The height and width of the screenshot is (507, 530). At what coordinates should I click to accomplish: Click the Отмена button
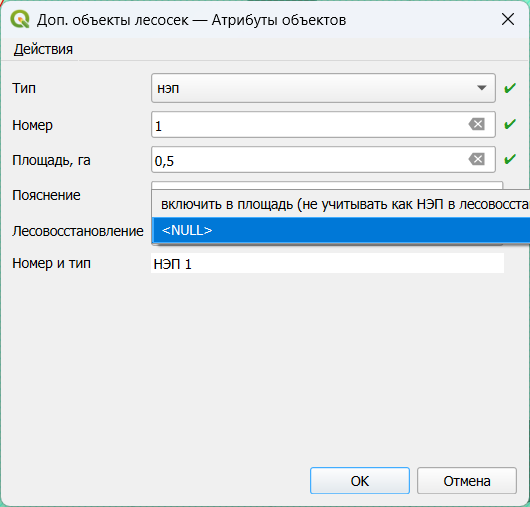467,481
